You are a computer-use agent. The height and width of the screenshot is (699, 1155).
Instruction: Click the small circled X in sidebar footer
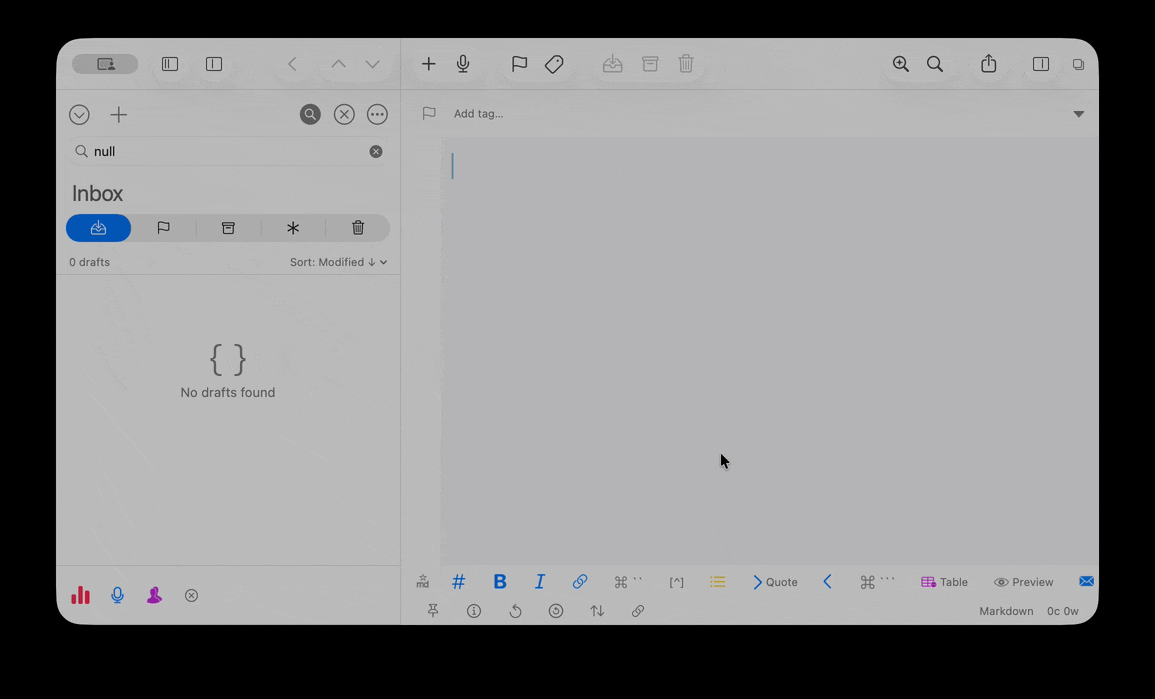(x=192, y=595)
